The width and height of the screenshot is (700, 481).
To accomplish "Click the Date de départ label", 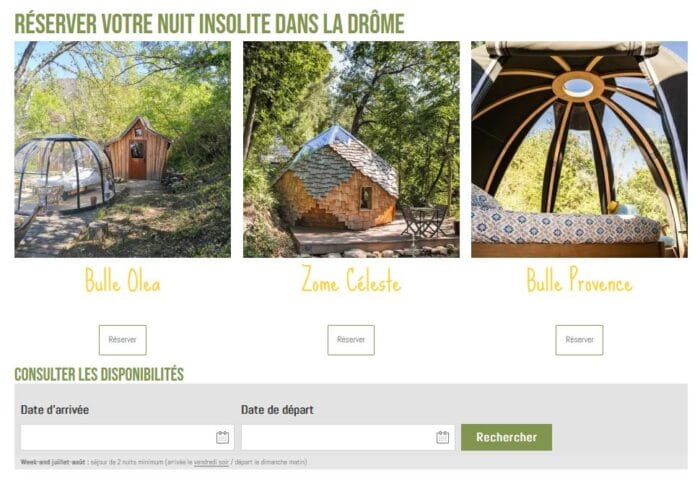I will pyautogui.click(x=277, y=410).
